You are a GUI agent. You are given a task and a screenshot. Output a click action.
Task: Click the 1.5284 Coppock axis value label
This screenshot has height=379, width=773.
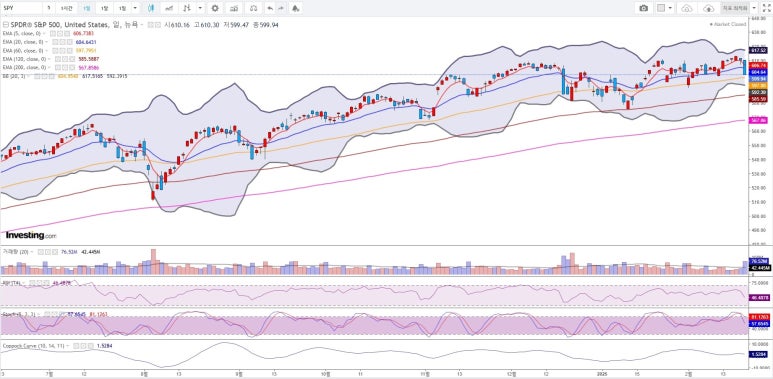[x=758, y=354]
